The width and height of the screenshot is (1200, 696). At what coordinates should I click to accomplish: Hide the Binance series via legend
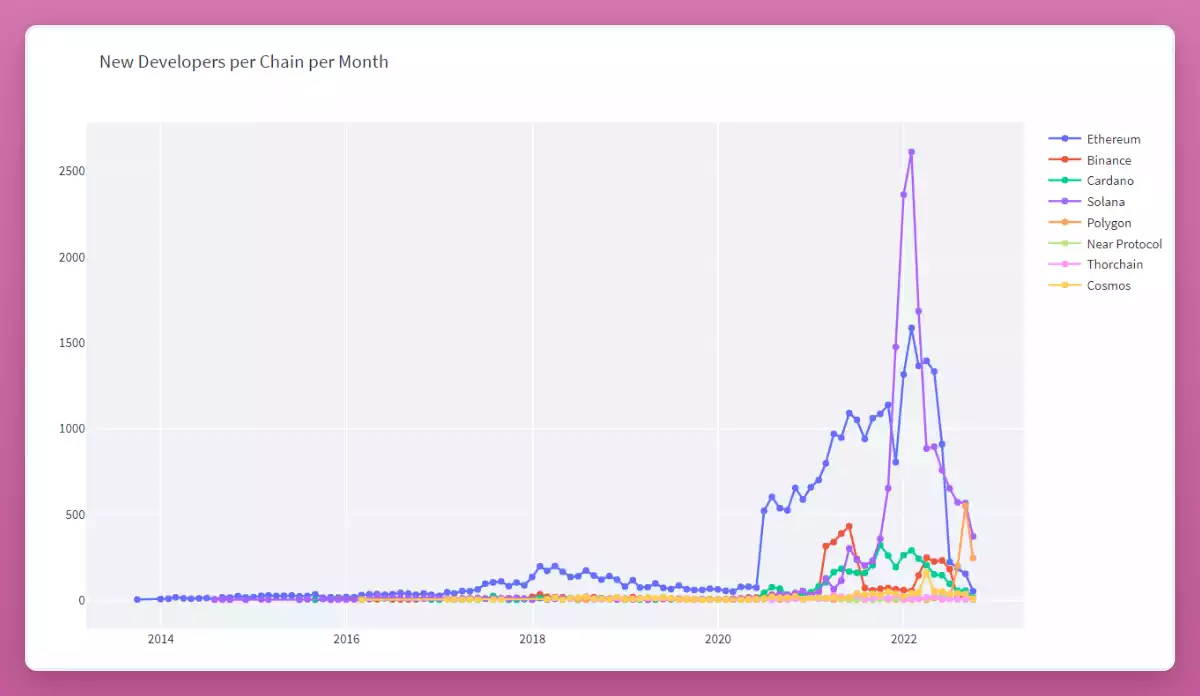click(1108, 160)
